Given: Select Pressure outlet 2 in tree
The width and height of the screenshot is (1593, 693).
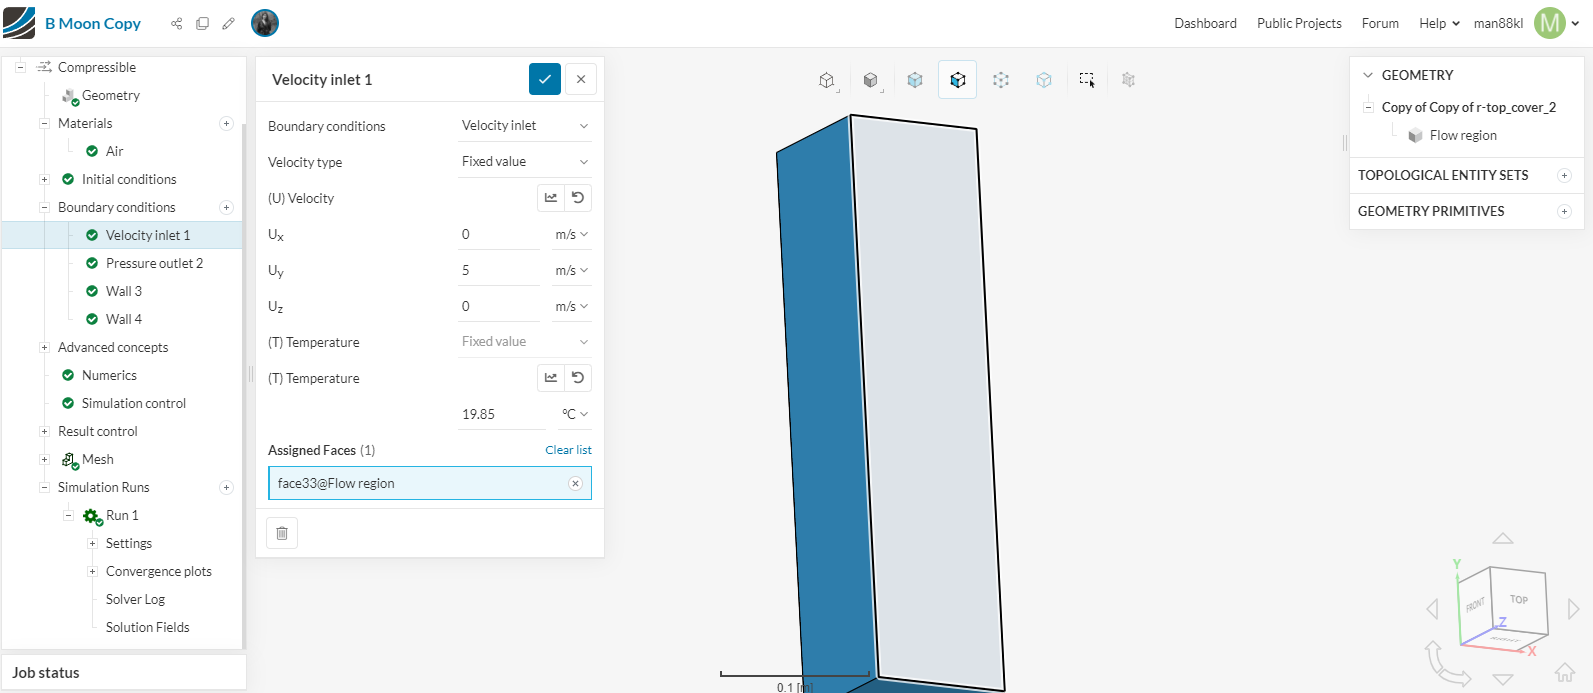Looking at the screenshot, I should (x=154, y=263).
